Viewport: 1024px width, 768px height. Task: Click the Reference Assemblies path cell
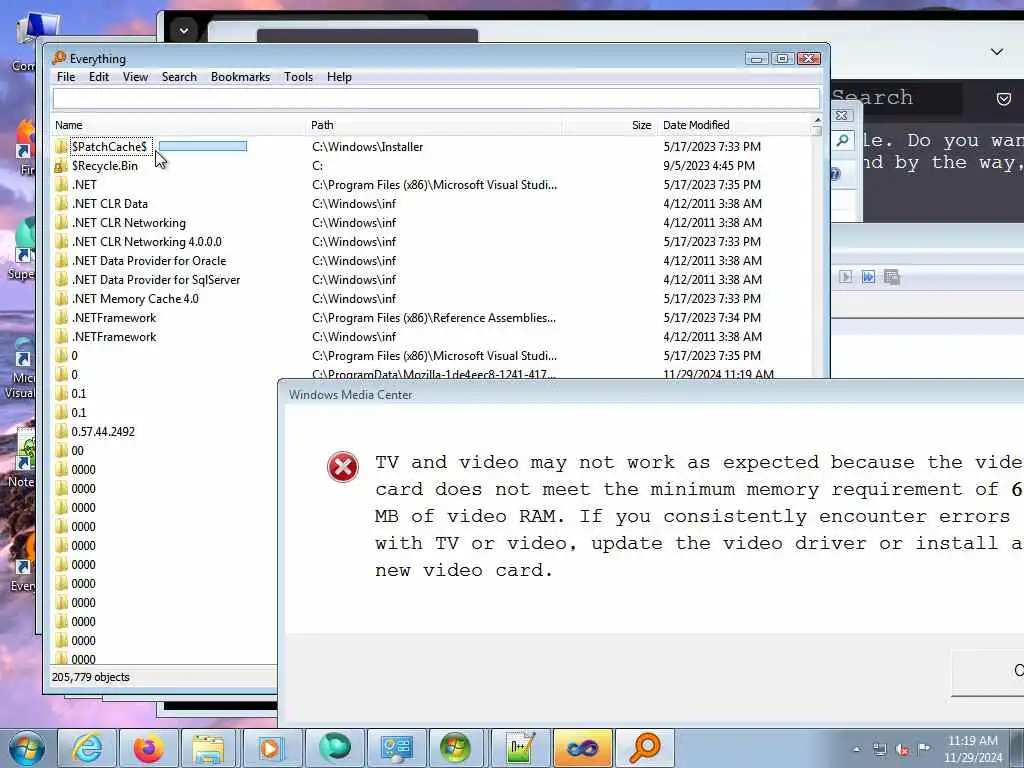click(434, 317)
